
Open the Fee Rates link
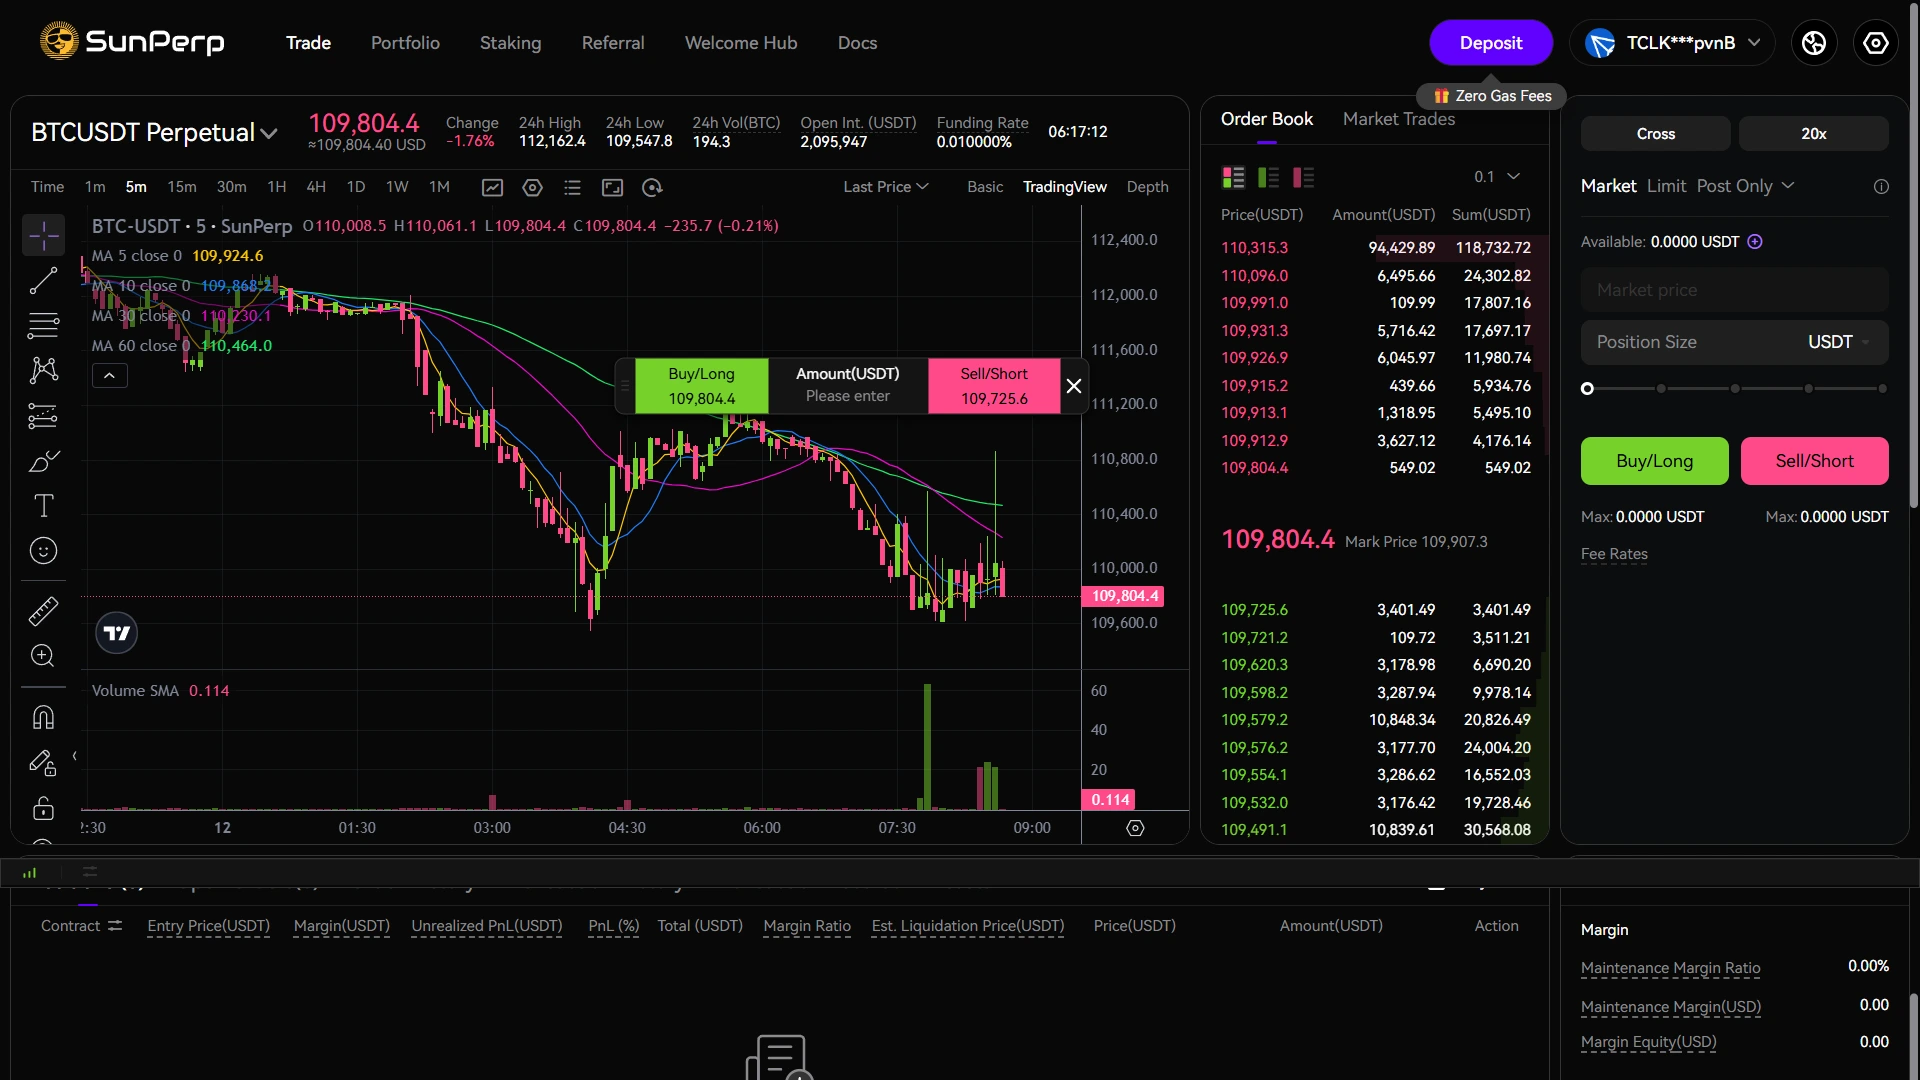coord(1613,554)
